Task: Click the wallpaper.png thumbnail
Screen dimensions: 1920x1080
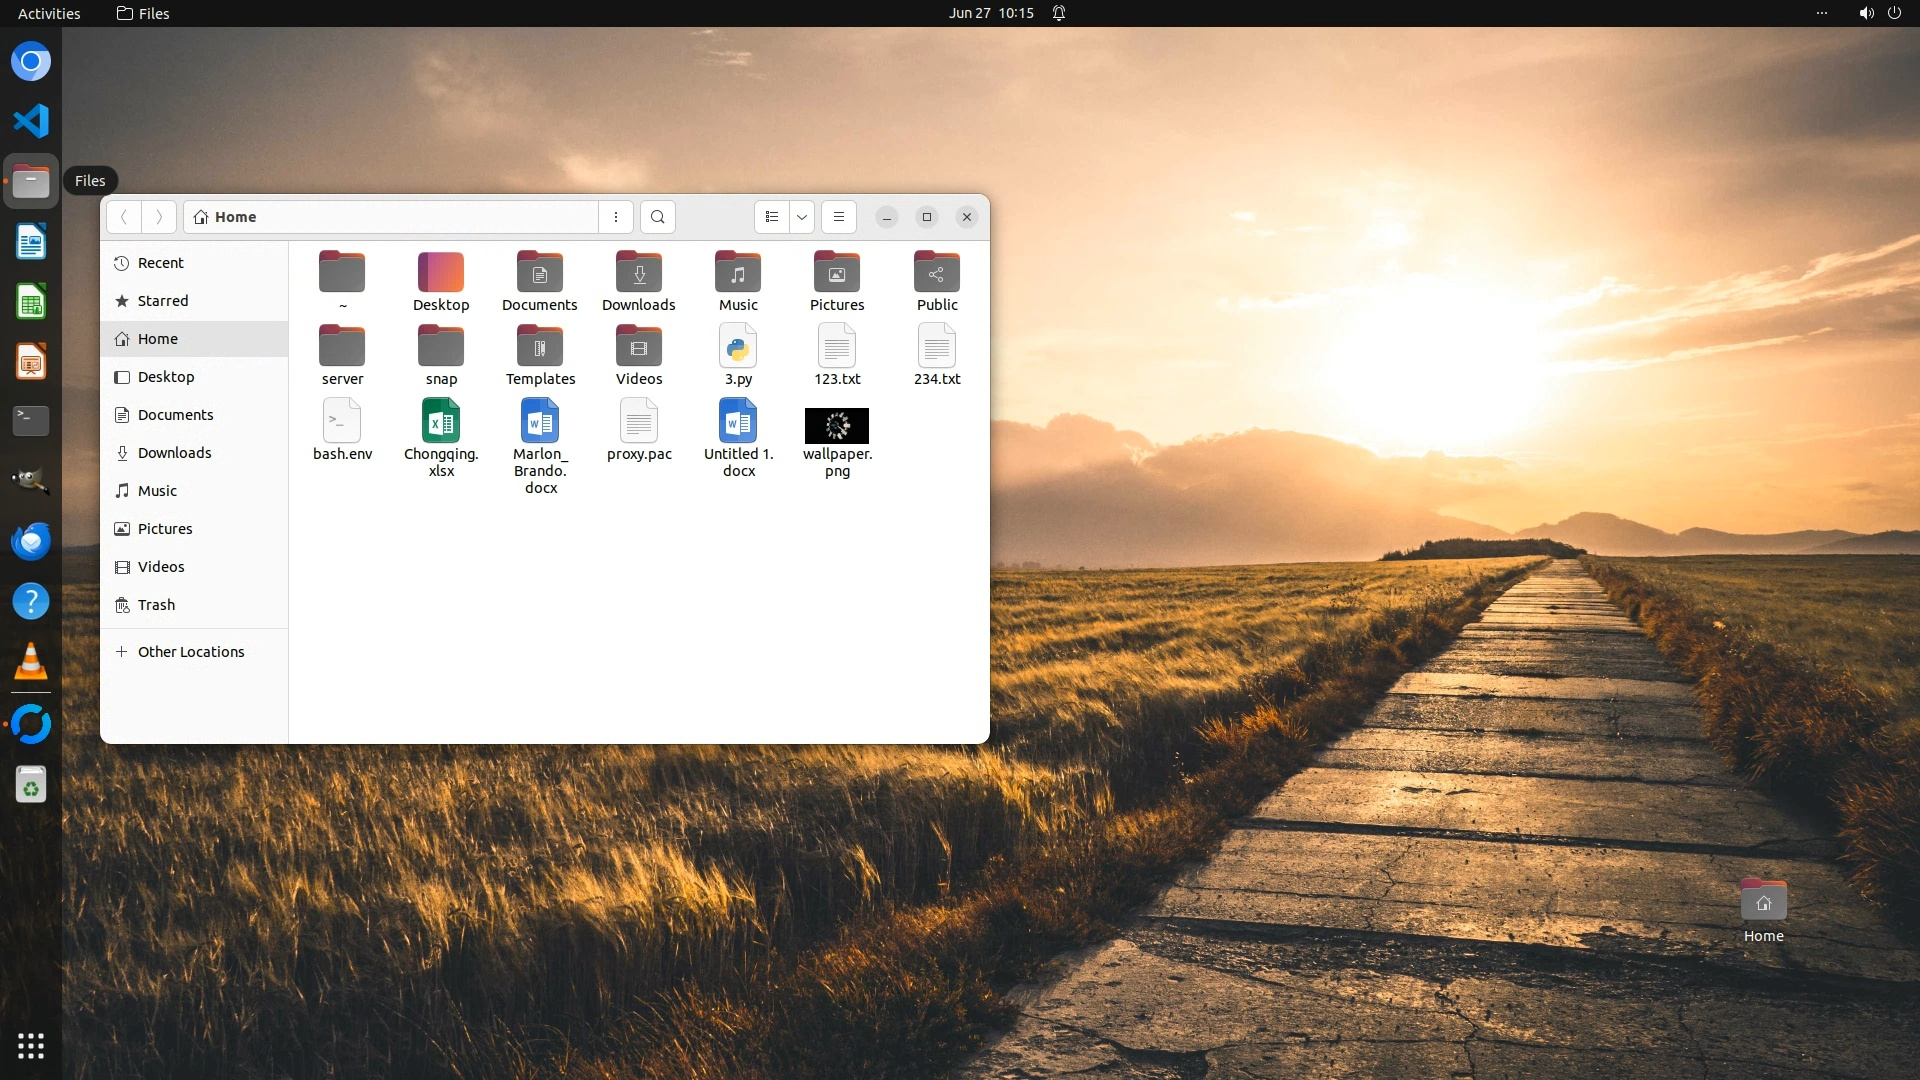Action: coord(837,426)
